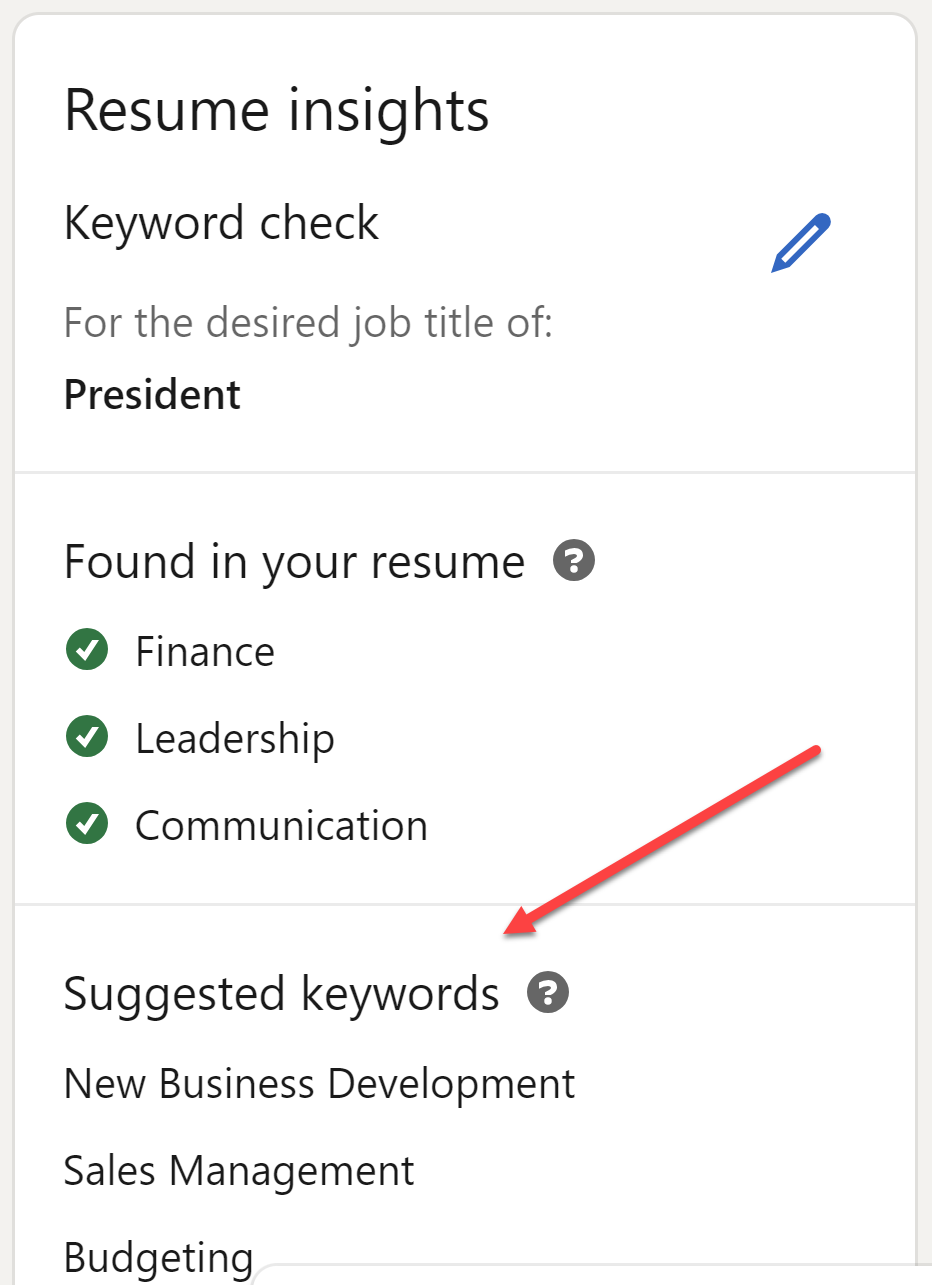Click the overlapping panel at bottom edge

point(590,1273)
